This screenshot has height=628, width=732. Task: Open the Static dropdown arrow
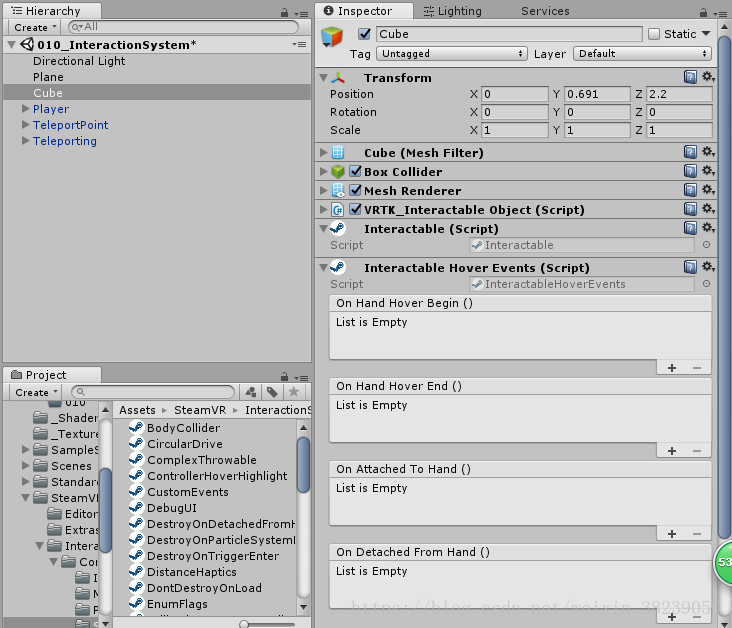[x=706, y=34]
